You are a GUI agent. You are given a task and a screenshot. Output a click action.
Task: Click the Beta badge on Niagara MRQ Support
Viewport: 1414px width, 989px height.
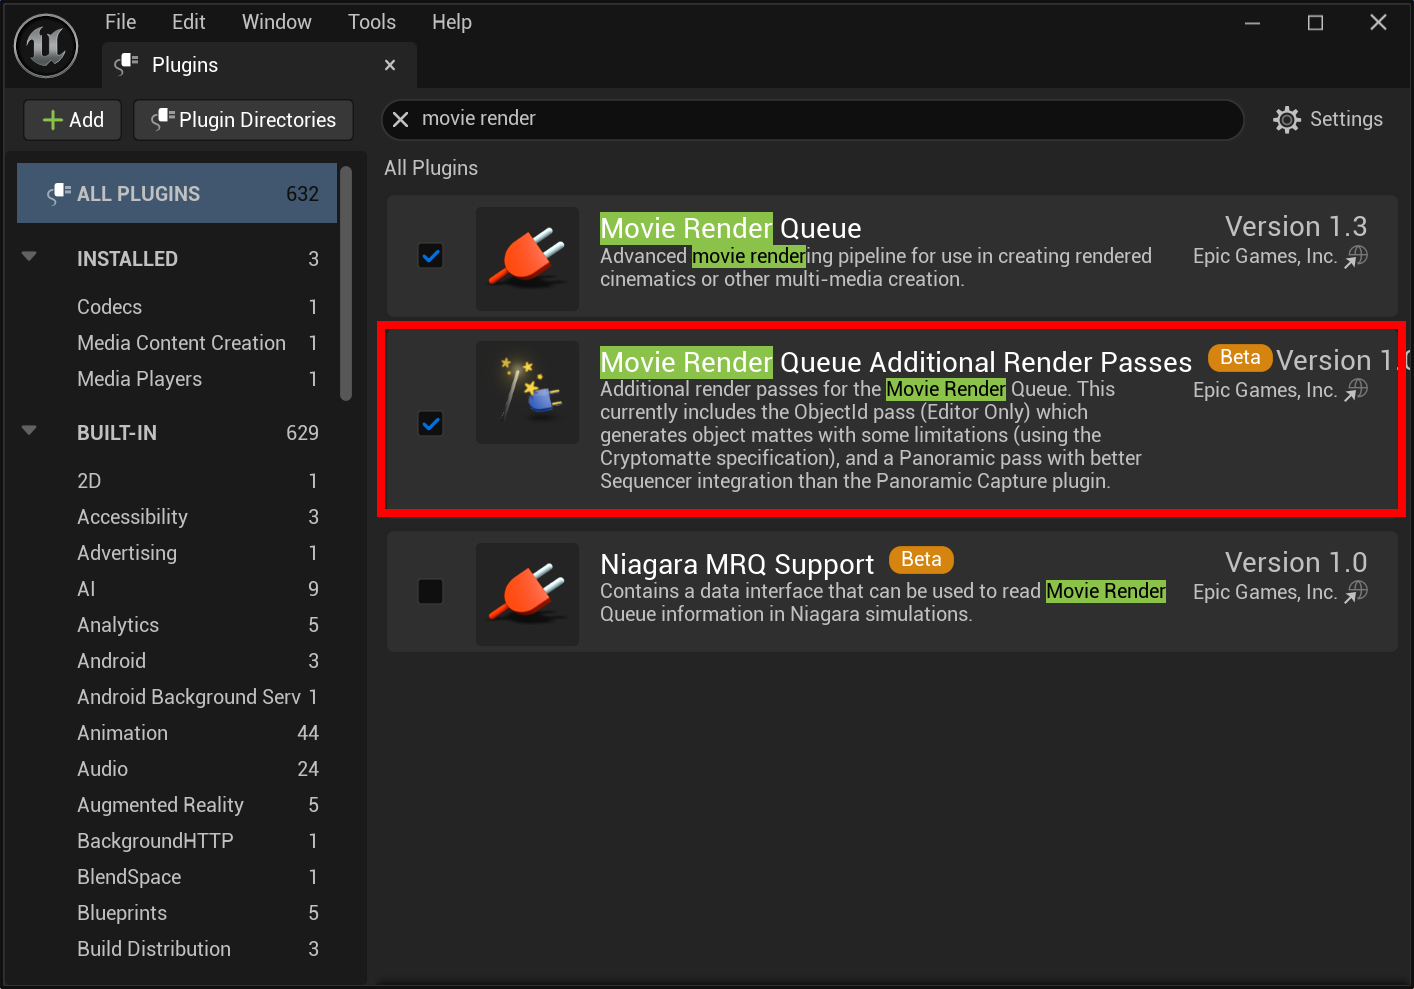(921, 559)
